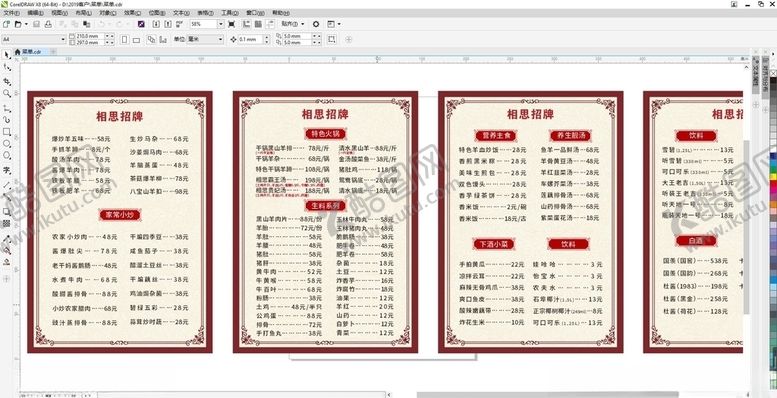
Task: Click the Export icon
Action: (168, 24)
